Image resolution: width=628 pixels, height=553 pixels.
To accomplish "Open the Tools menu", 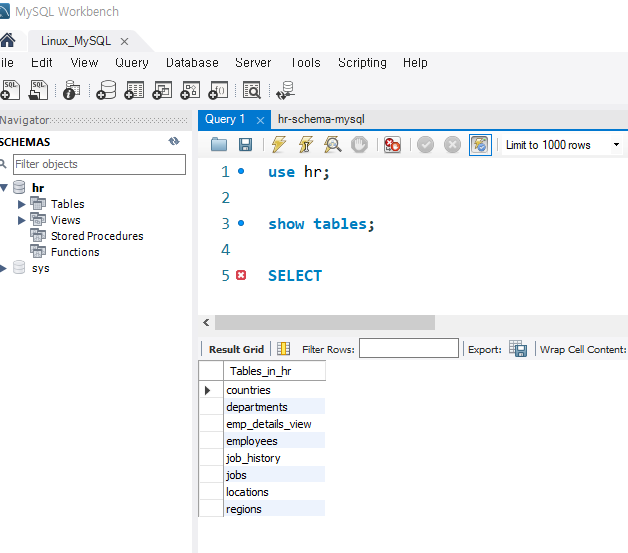I will [306, 62].
